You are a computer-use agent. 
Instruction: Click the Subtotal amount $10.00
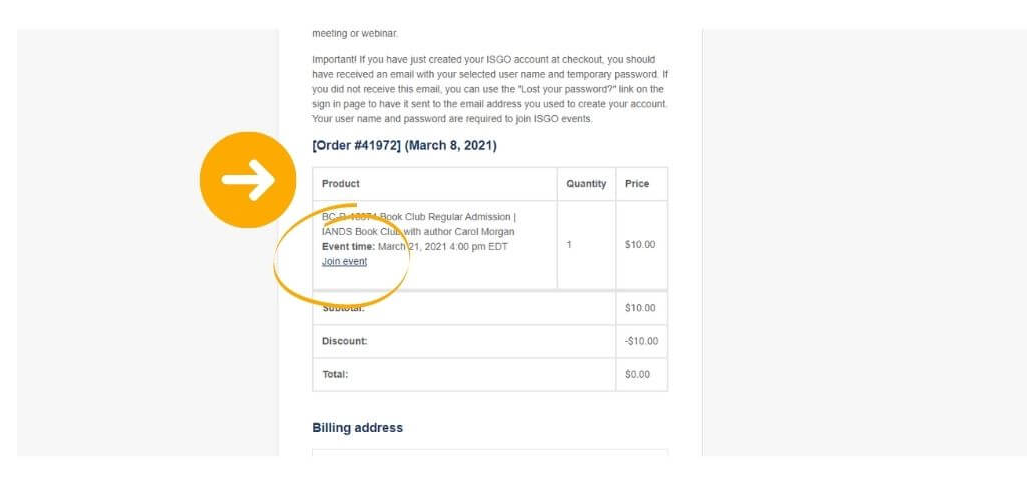(x=640, y=308)
